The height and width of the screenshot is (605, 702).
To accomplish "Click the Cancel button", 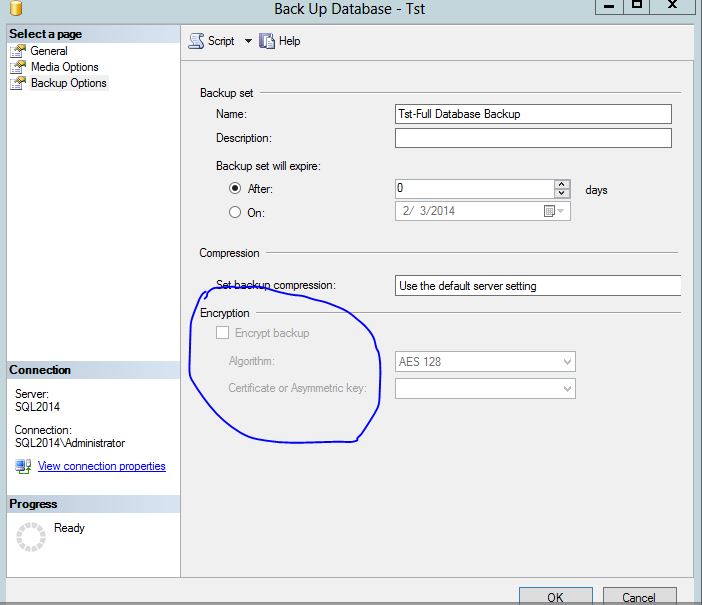I will [x=638, y=596].
